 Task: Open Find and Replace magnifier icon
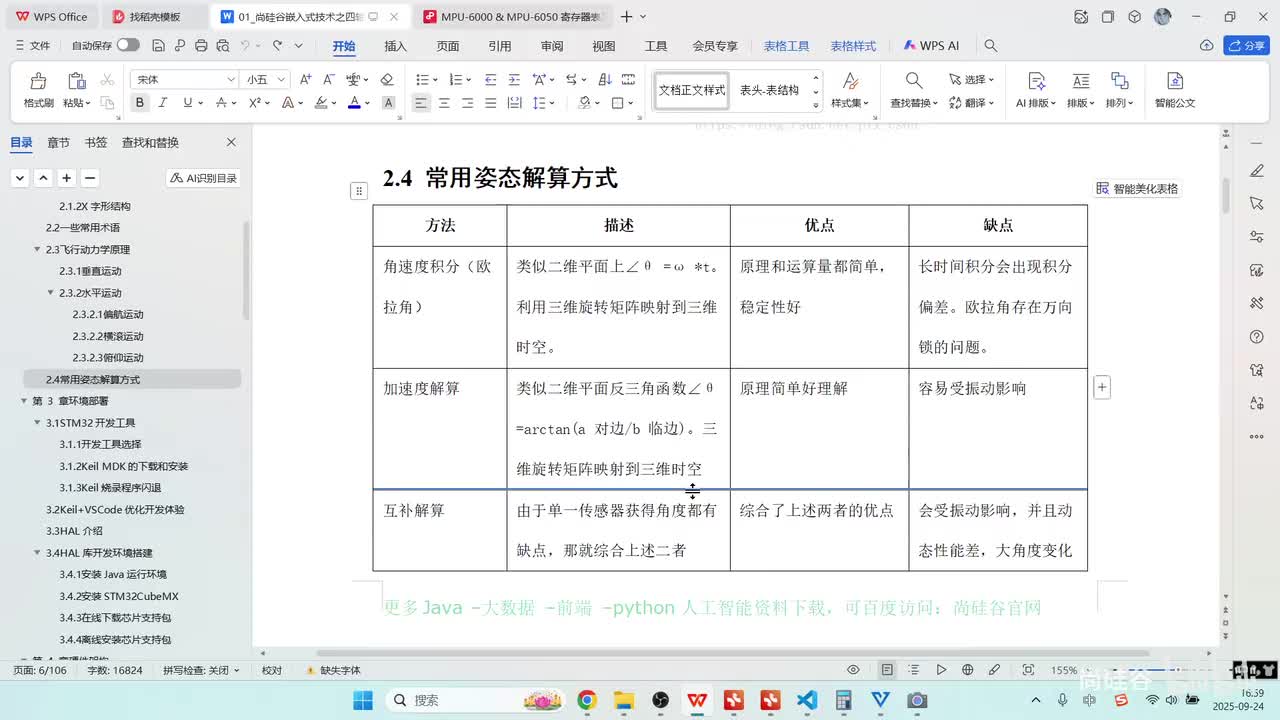click(x=914, y=80)
